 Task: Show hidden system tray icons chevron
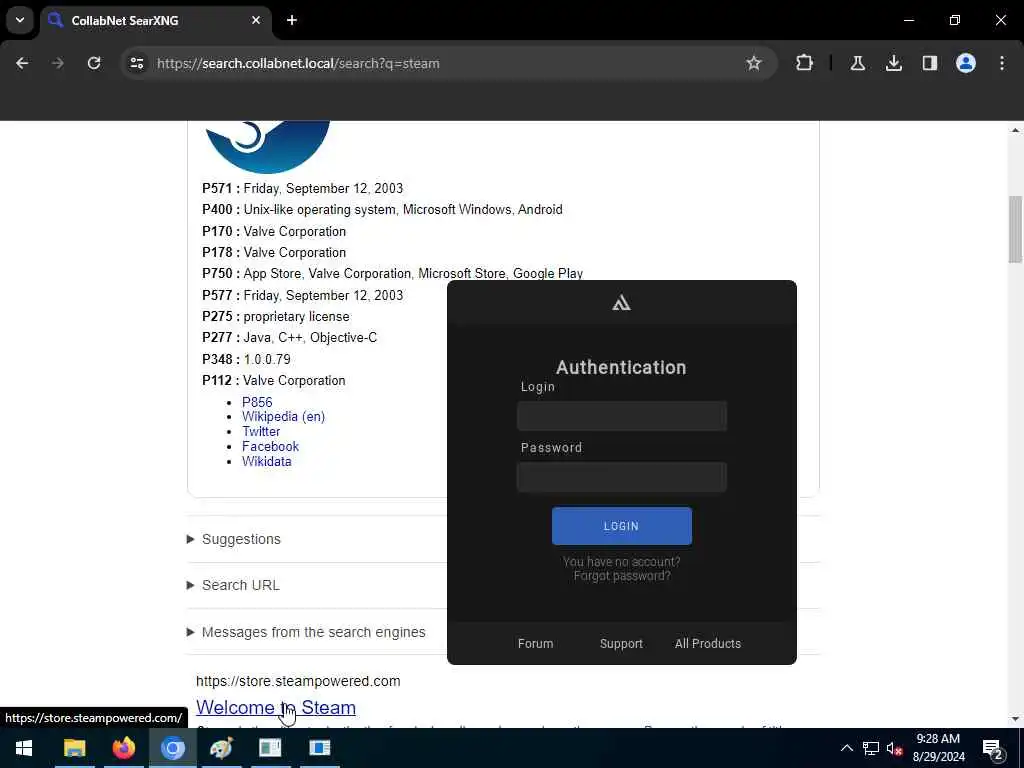(846, 748)
